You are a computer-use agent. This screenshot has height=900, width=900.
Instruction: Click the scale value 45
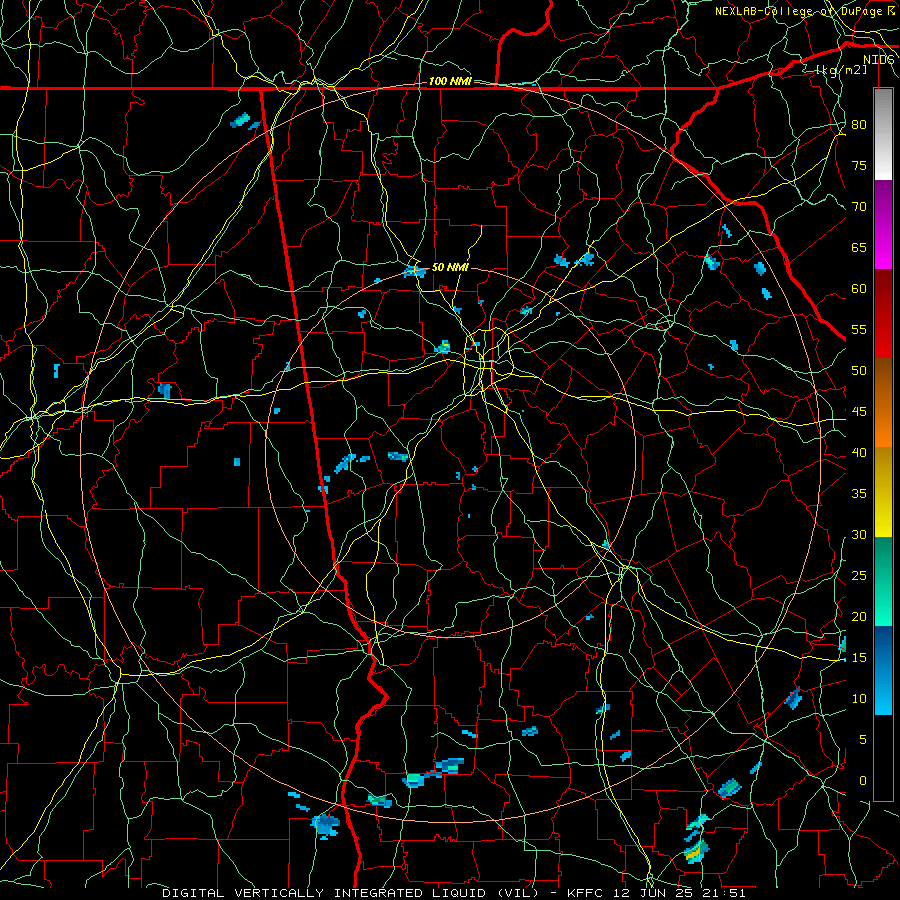pos(859,412)
